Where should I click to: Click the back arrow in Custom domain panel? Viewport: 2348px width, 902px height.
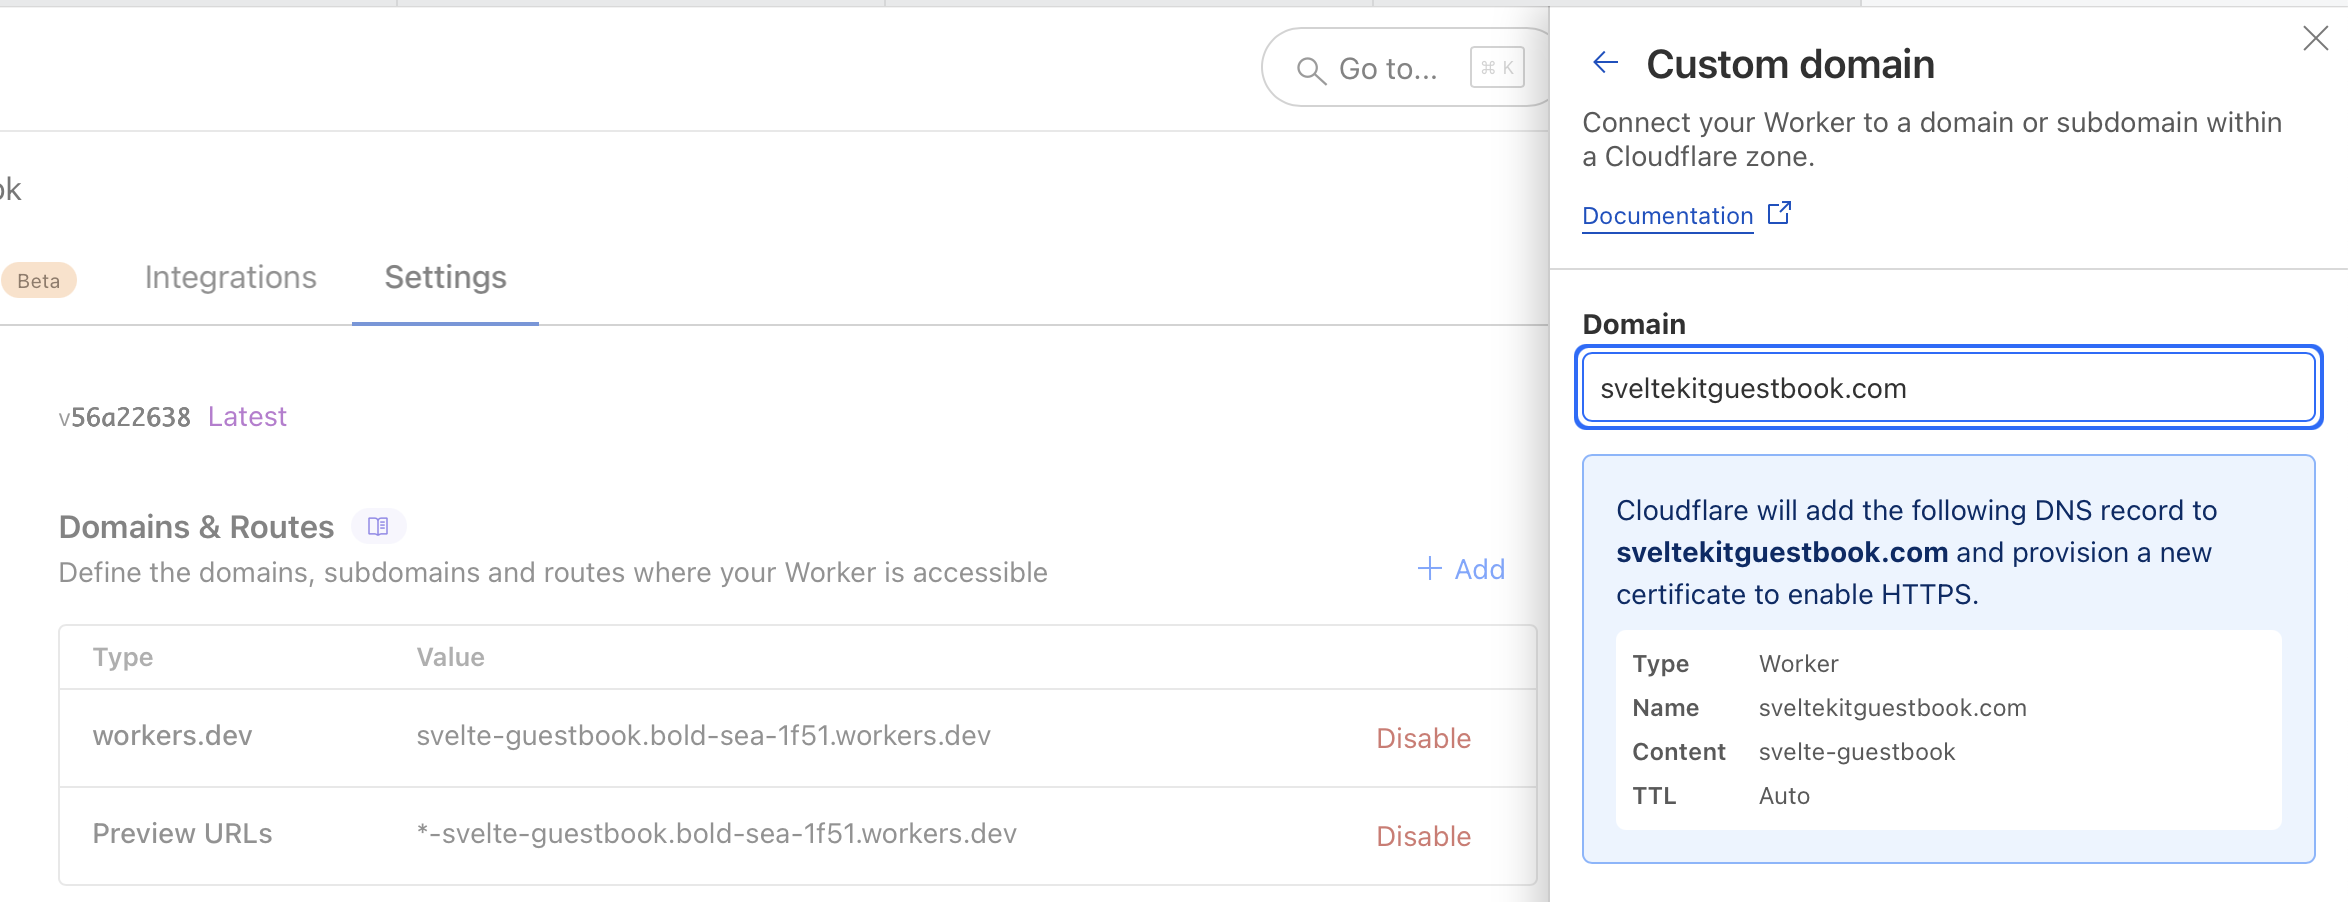[x=1605, y=62]
